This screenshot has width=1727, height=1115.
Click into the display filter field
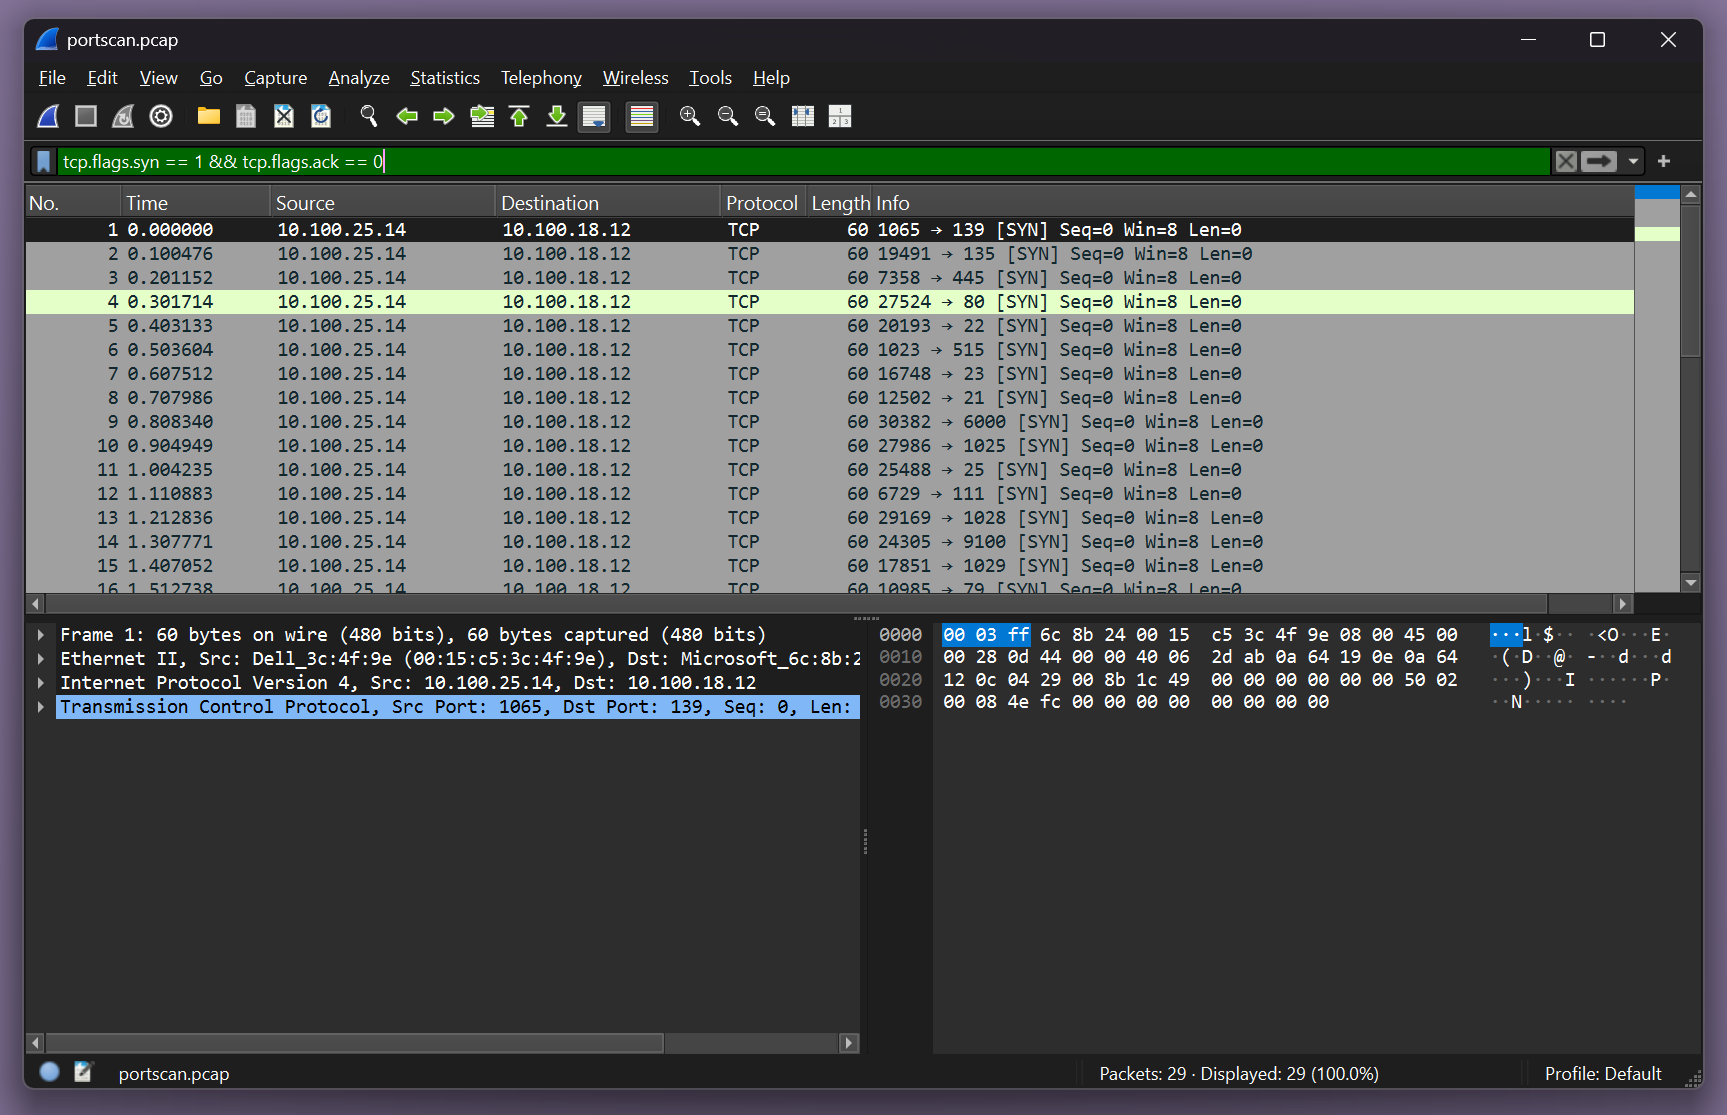click(804, 161)
